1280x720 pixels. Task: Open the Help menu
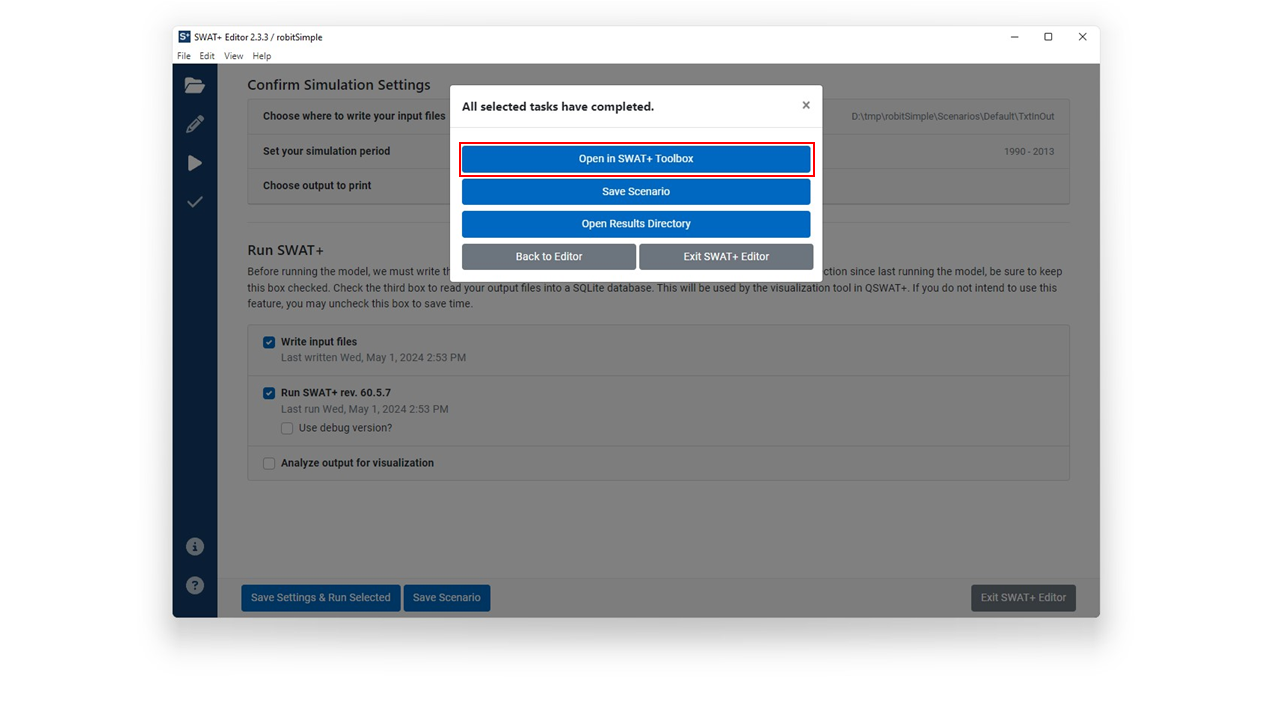click(262, 56)
